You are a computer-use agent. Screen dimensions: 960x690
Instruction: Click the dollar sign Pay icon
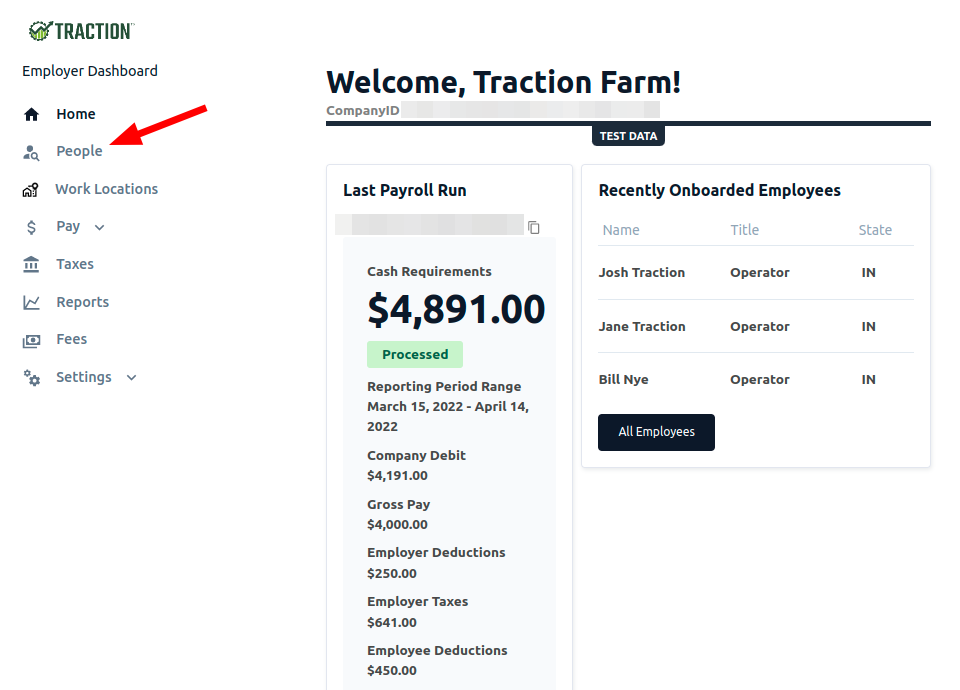[x=31, y=228]
